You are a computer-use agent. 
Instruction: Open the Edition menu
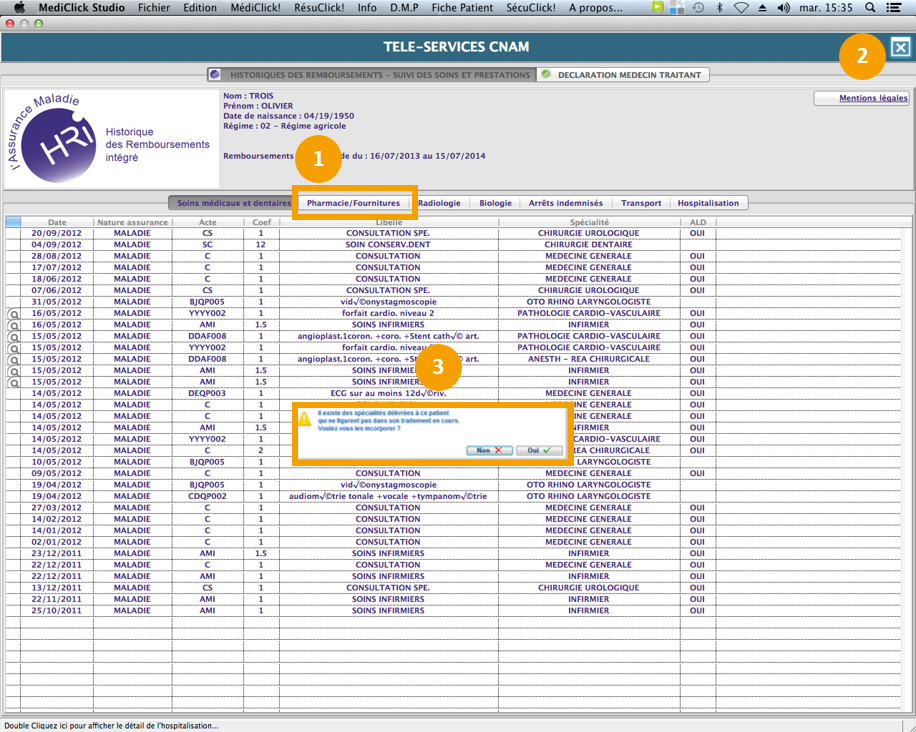pyautogui.click(x=200, y=8)
